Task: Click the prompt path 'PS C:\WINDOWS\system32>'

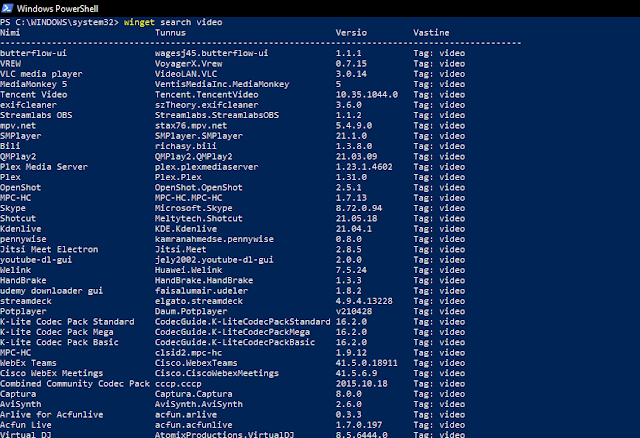Action: tap(60, 22)
